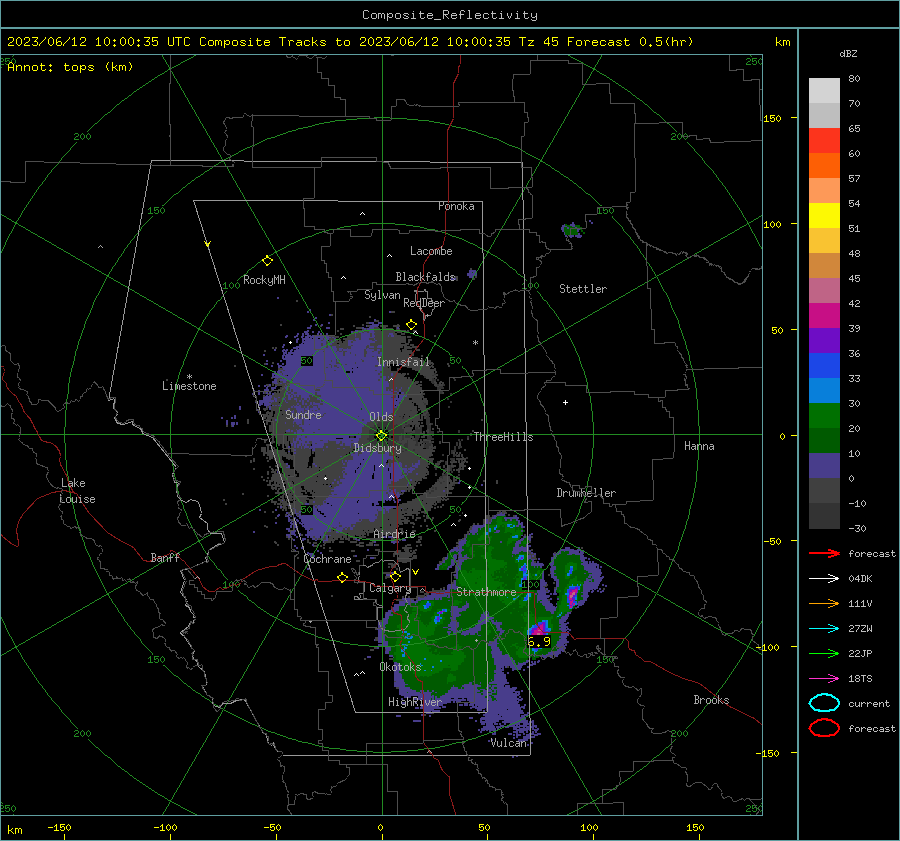Click the Strathmore map label
The image size is (900, 841).
[486, 592]
